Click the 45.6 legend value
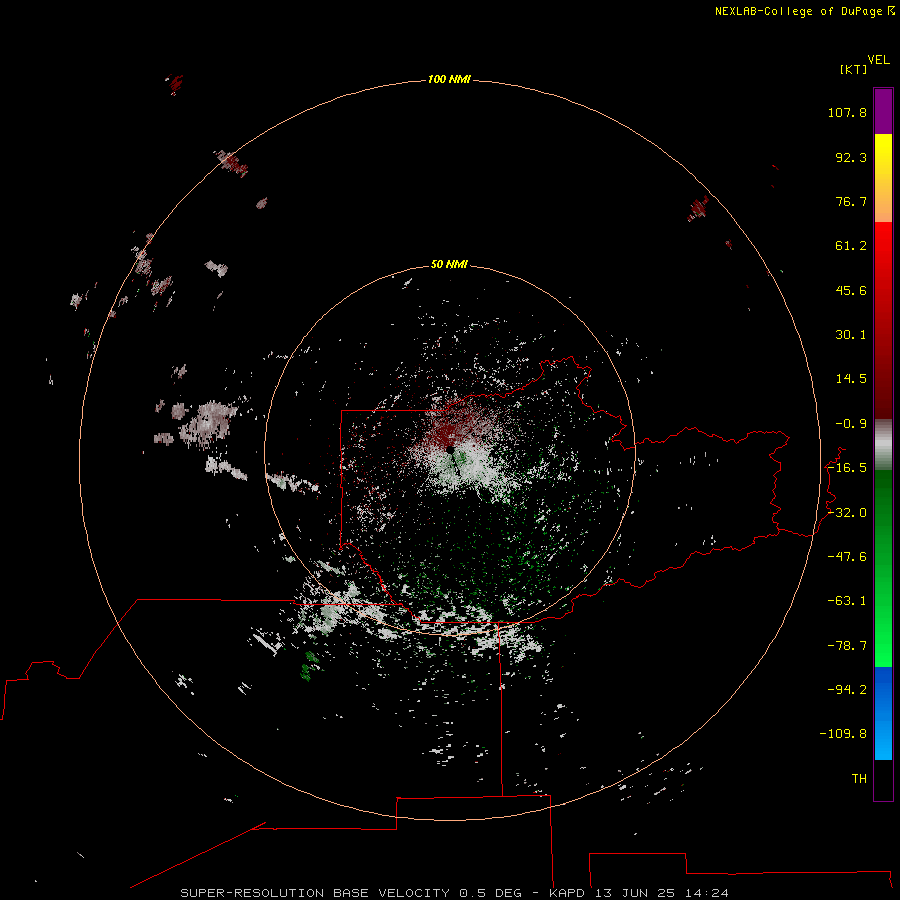Image resolution: width=900 pixels, height=900 pixels. 851,290
